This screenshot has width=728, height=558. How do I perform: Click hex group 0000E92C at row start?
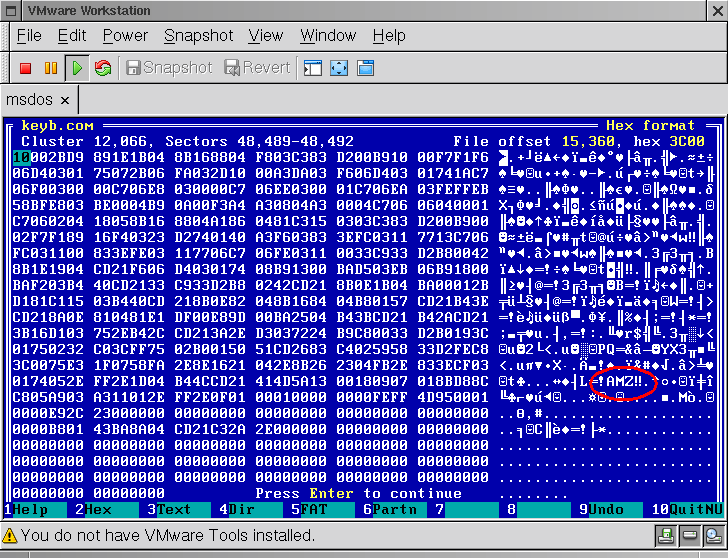[48, 413]
